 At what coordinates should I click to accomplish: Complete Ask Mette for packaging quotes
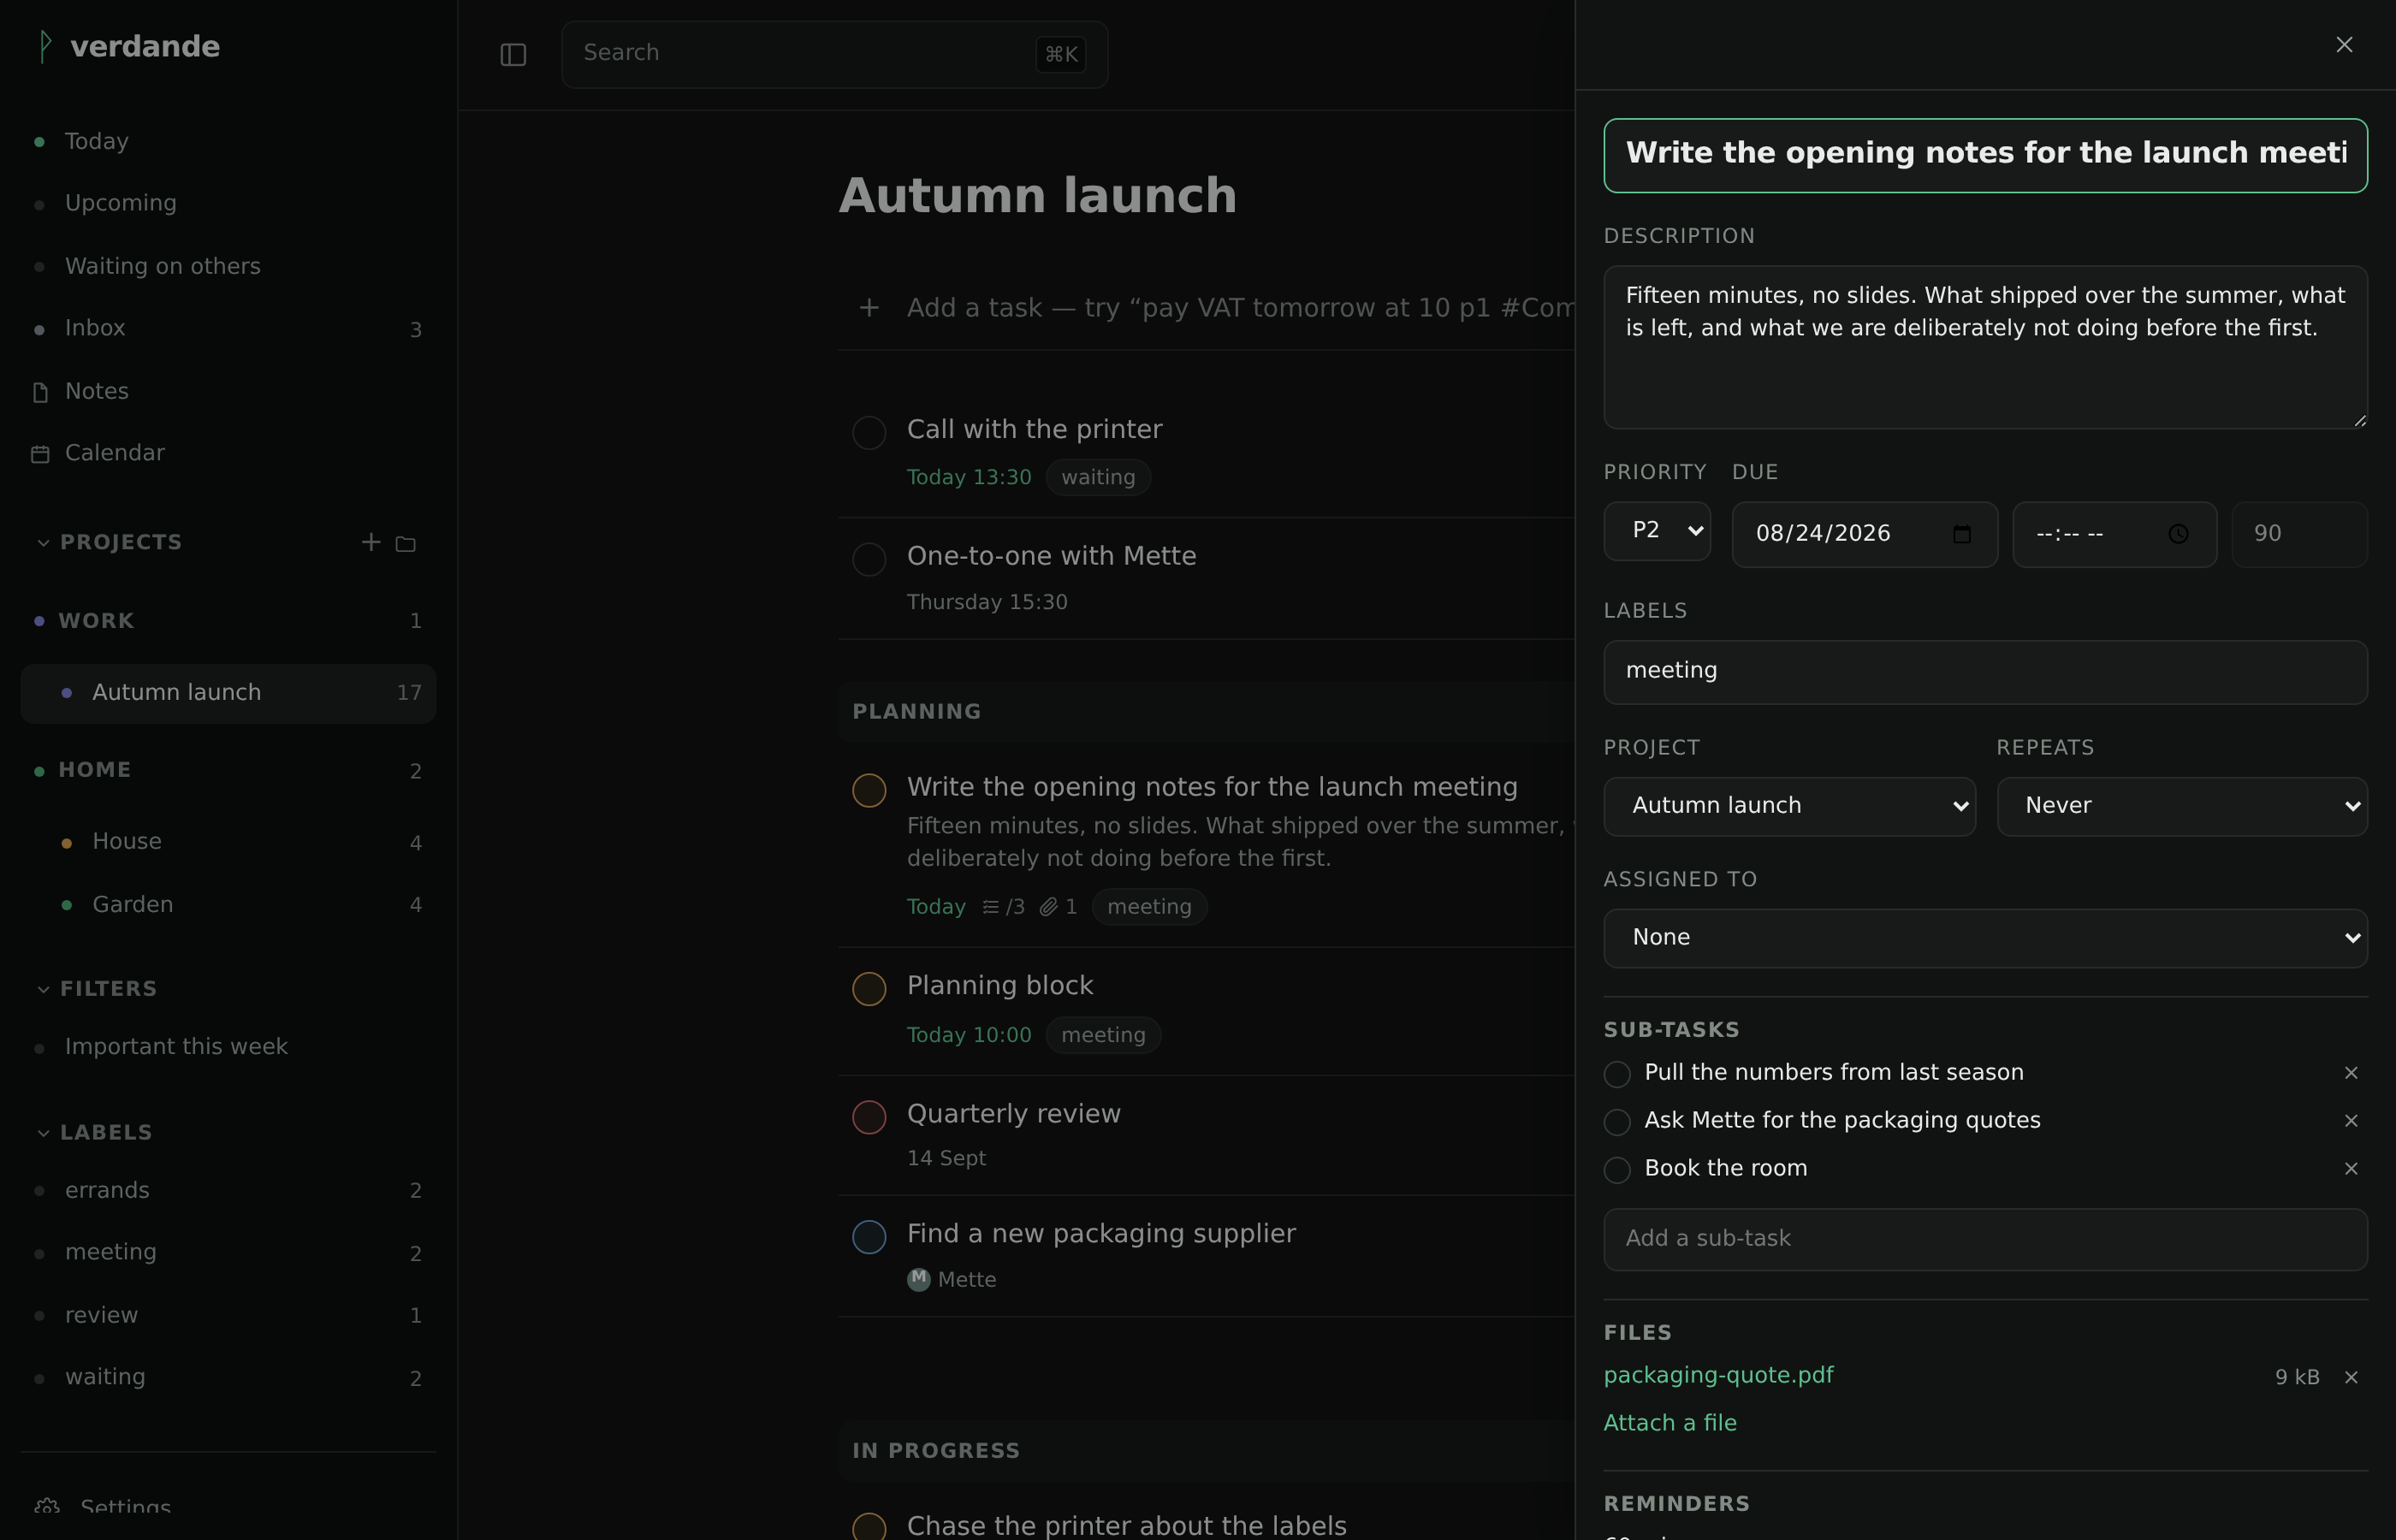(x=1617, y=1122)
